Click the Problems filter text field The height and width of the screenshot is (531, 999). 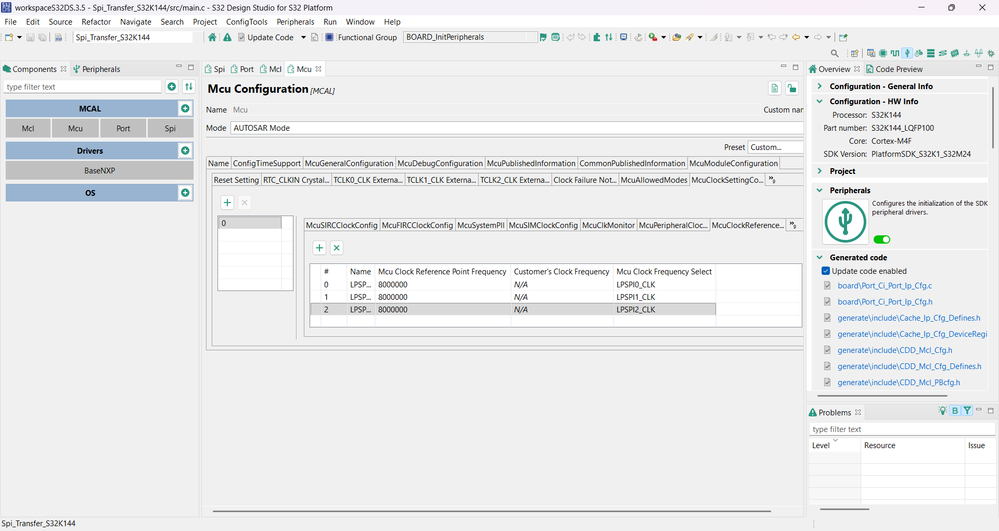900,429
